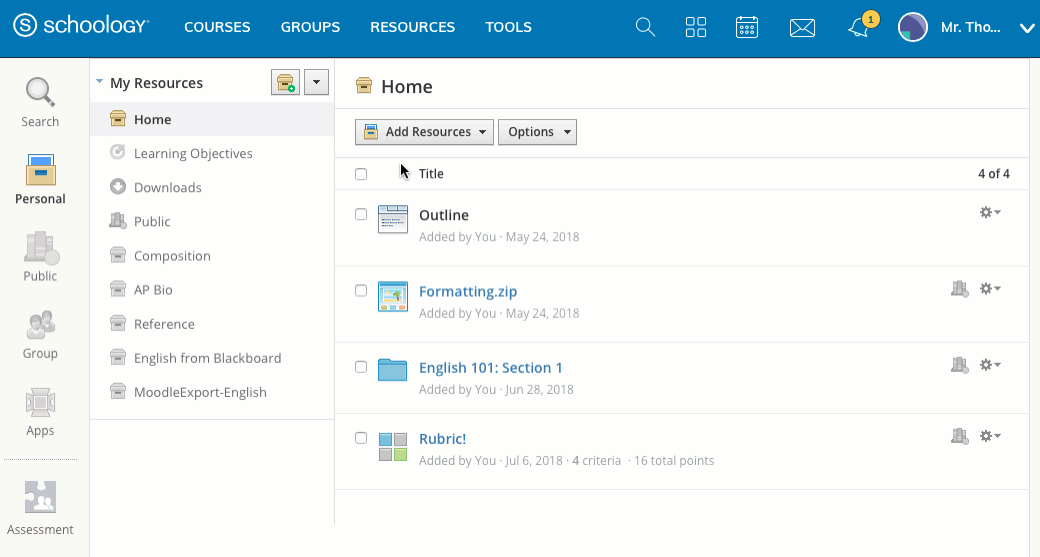The width and height of the screenshot is (1040, 557).
Task: Open the Options dropdown menu
Action: point(538,132)
